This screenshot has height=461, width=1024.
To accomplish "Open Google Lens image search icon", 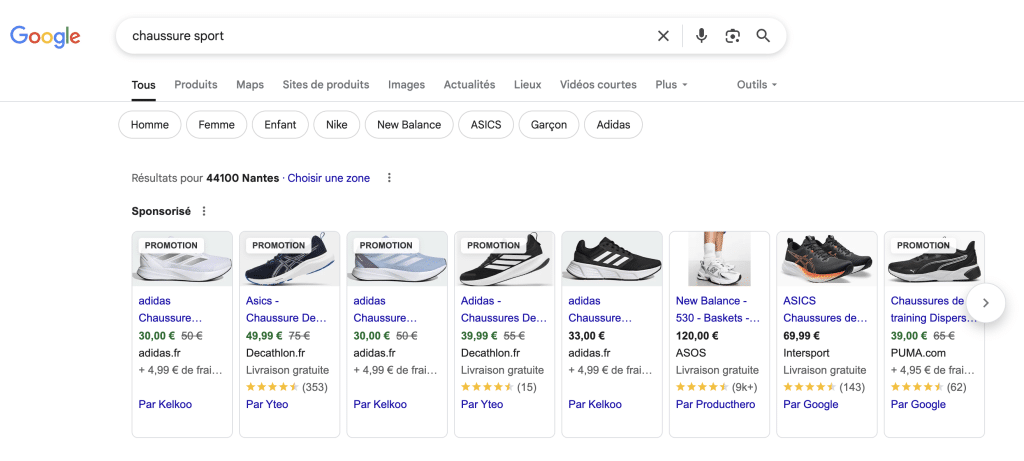I will 733,36.
